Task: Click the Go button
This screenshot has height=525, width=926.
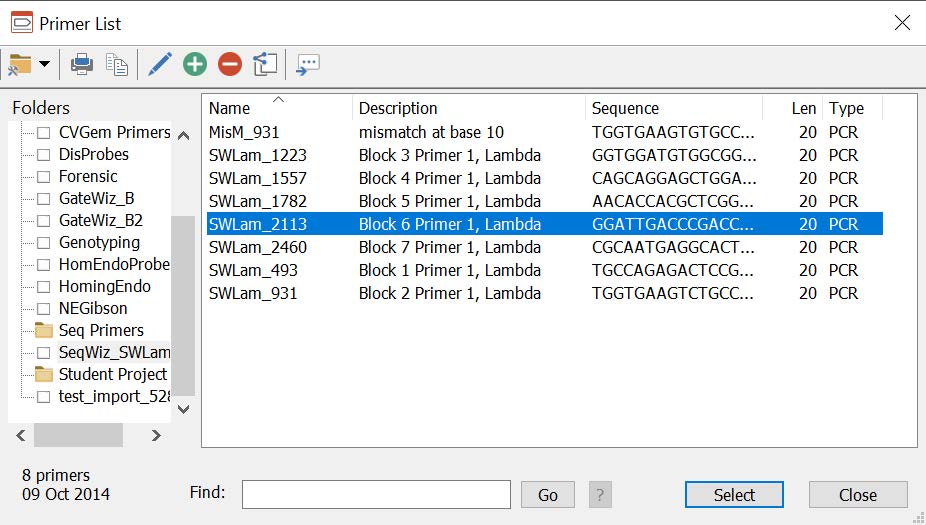Action: point(547,494)
